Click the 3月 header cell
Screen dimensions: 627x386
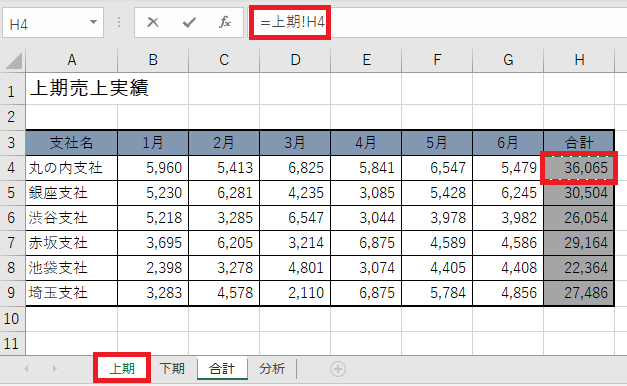click(295, 142)
